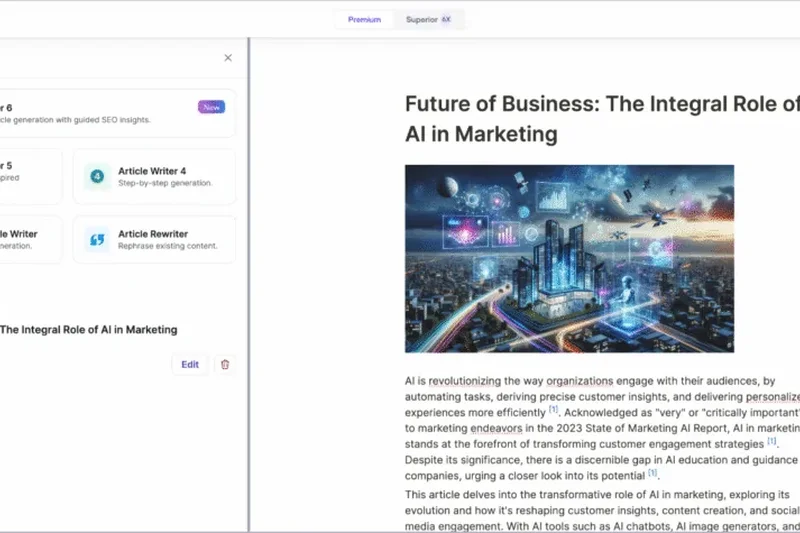Open citation [1] after "engagement strategies"

pos(772,441)
